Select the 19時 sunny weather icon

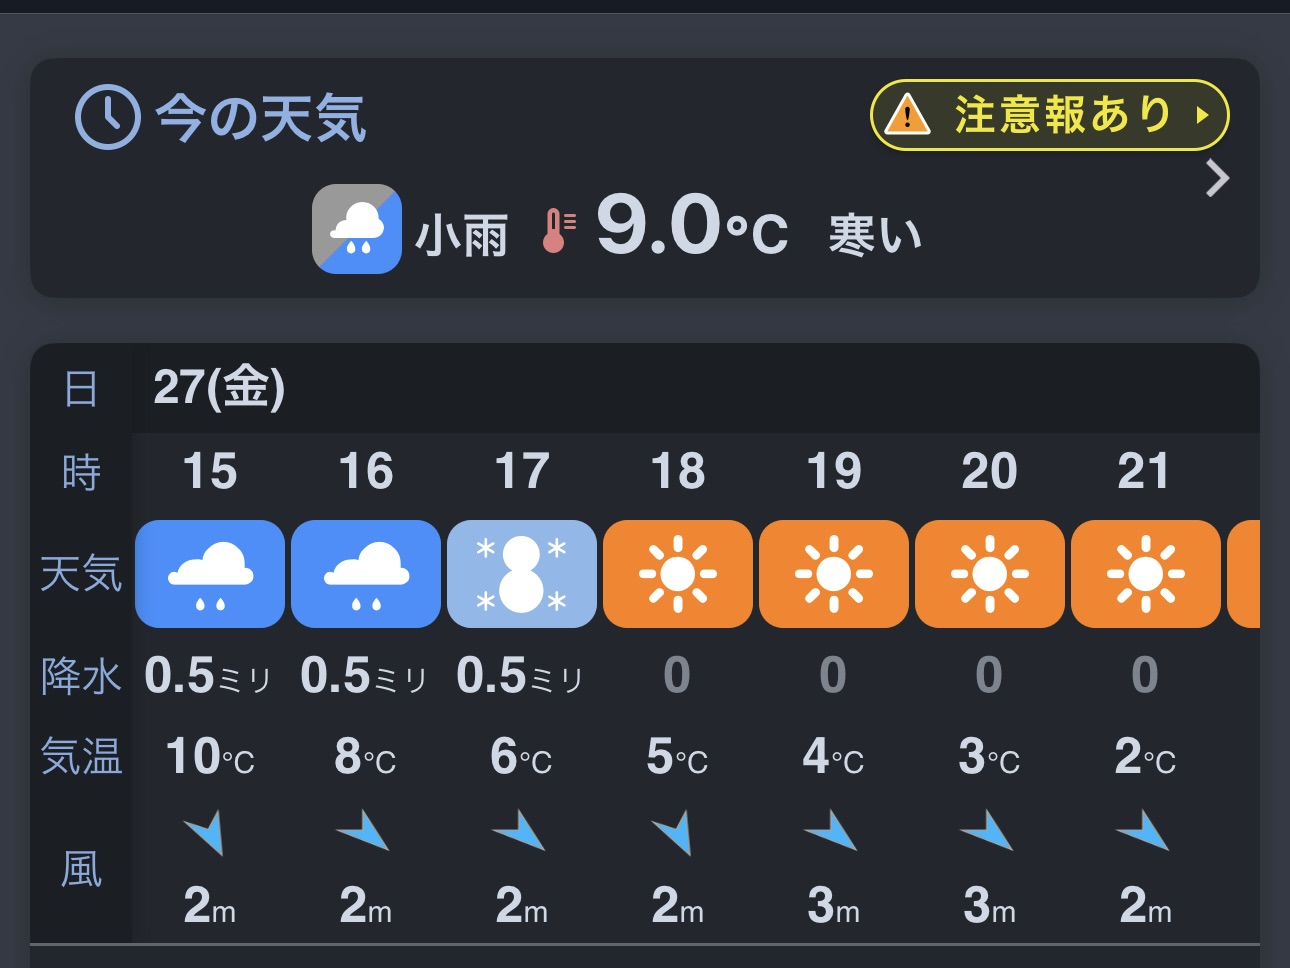pyautogui.click(x=834, y=574)
